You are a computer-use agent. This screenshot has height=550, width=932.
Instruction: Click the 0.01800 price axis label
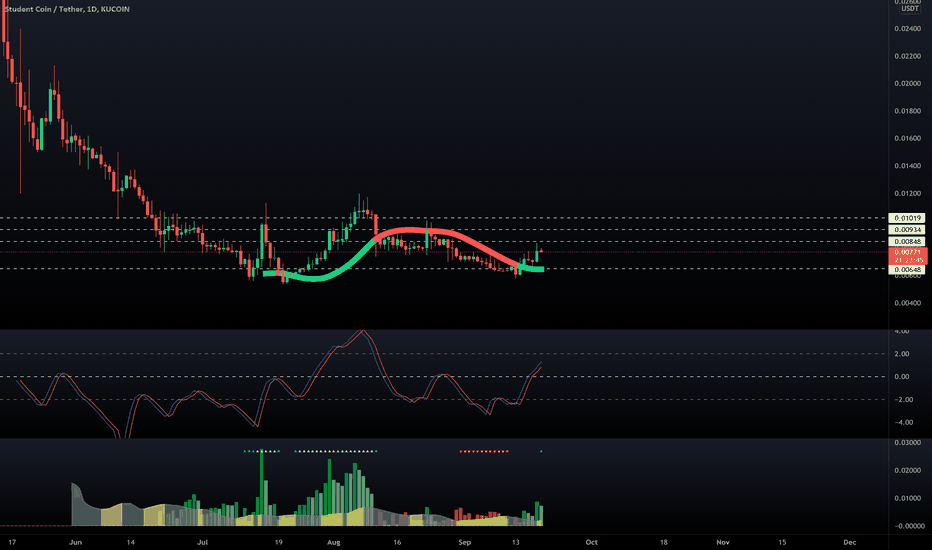point(908,111)
